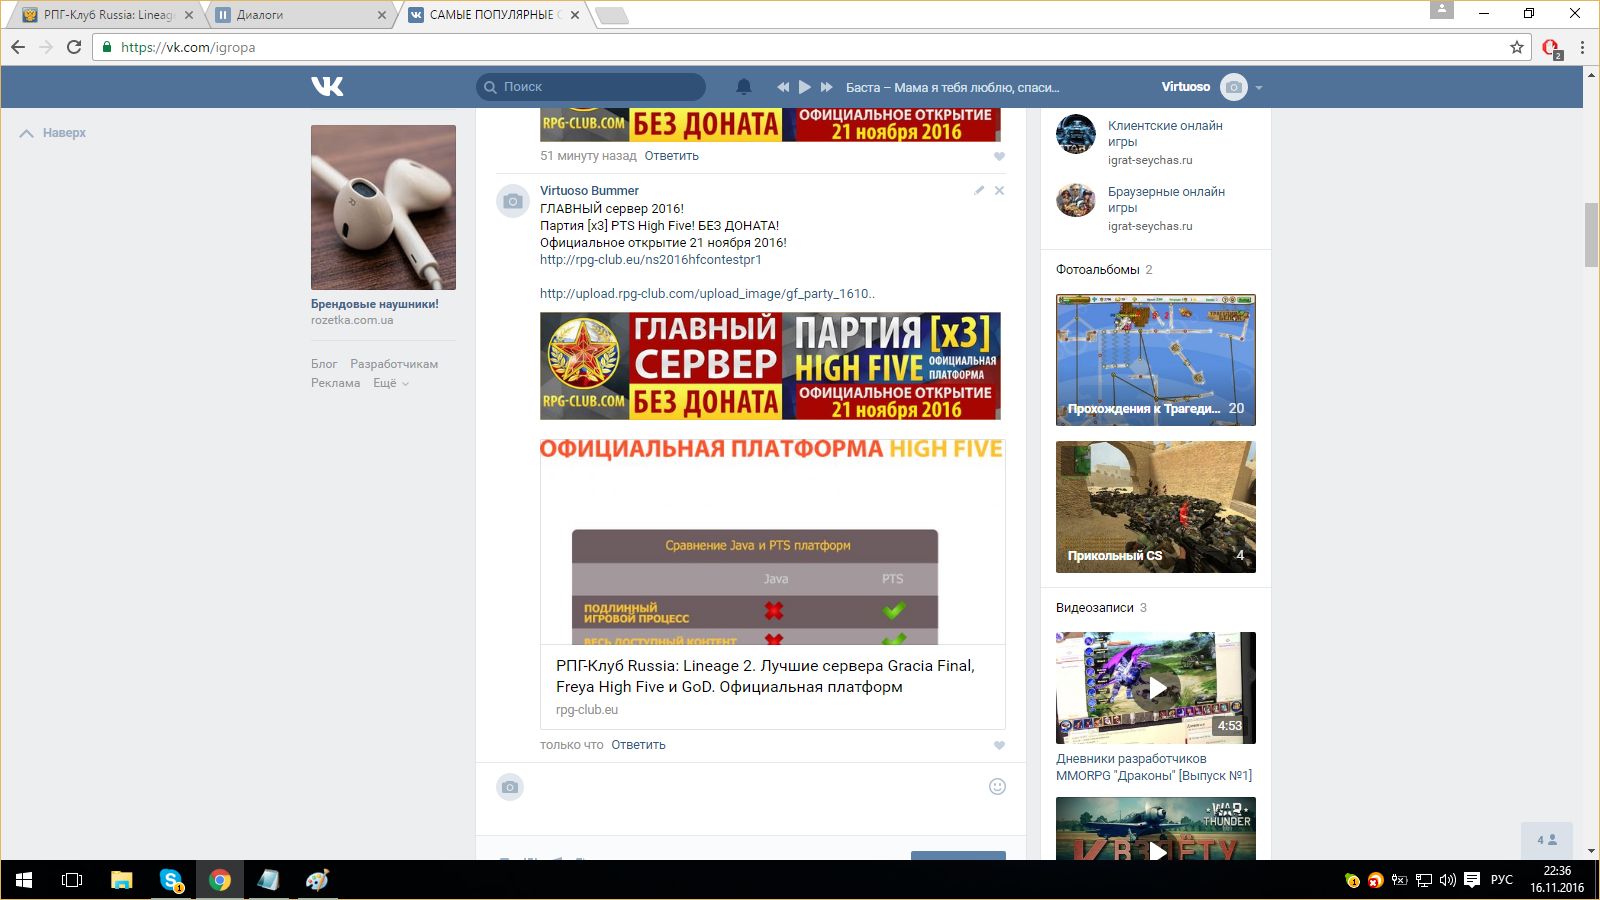Viewport: 1600px width, 900px height.
Task: Click the Браузерные онлайн игры avatar
Action: click(x=1076, y=200)
